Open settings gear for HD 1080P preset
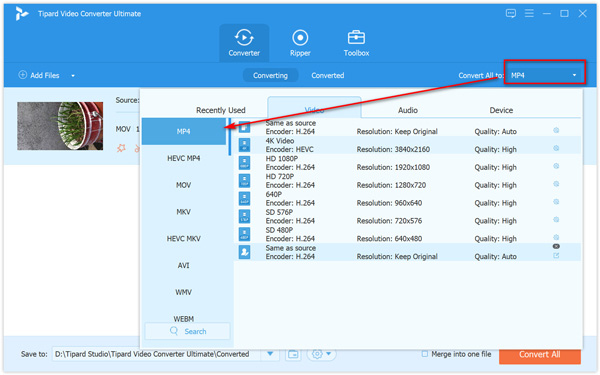 pos(556,166)
